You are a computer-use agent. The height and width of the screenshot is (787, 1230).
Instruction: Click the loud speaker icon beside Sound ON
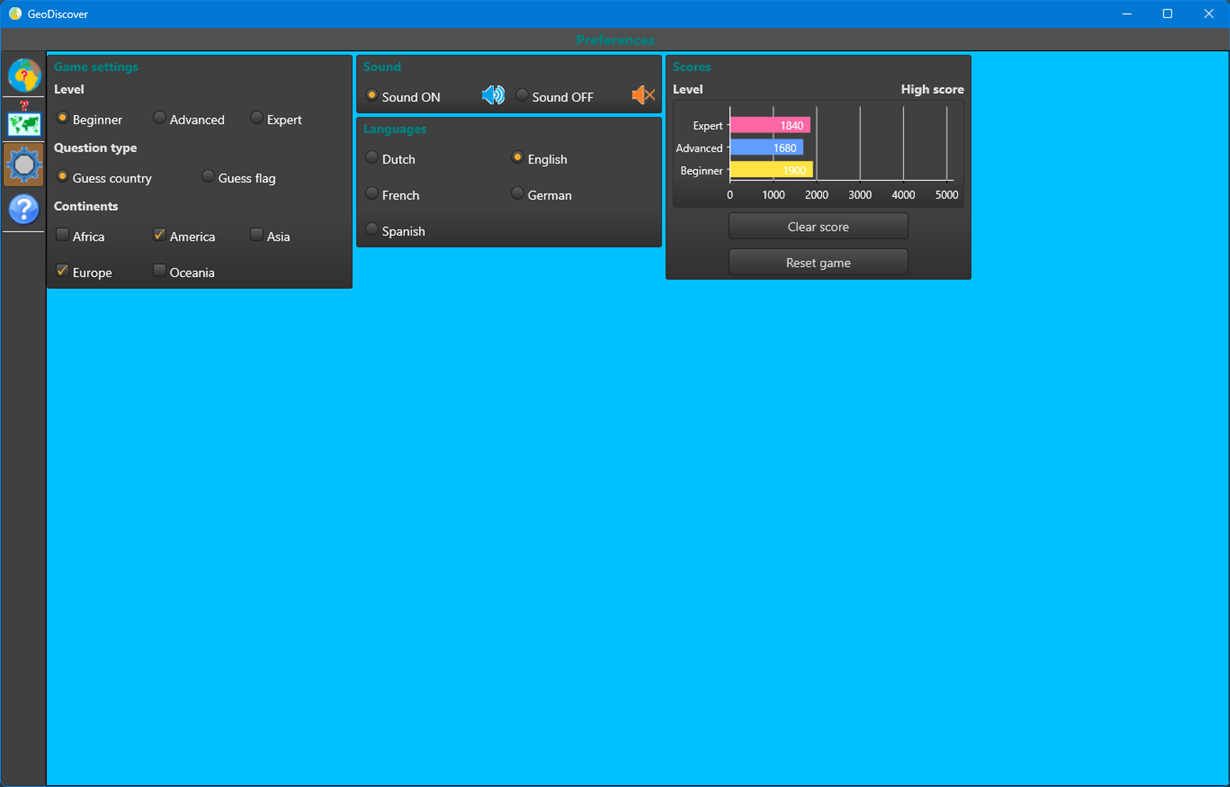[x=492, y=94]
